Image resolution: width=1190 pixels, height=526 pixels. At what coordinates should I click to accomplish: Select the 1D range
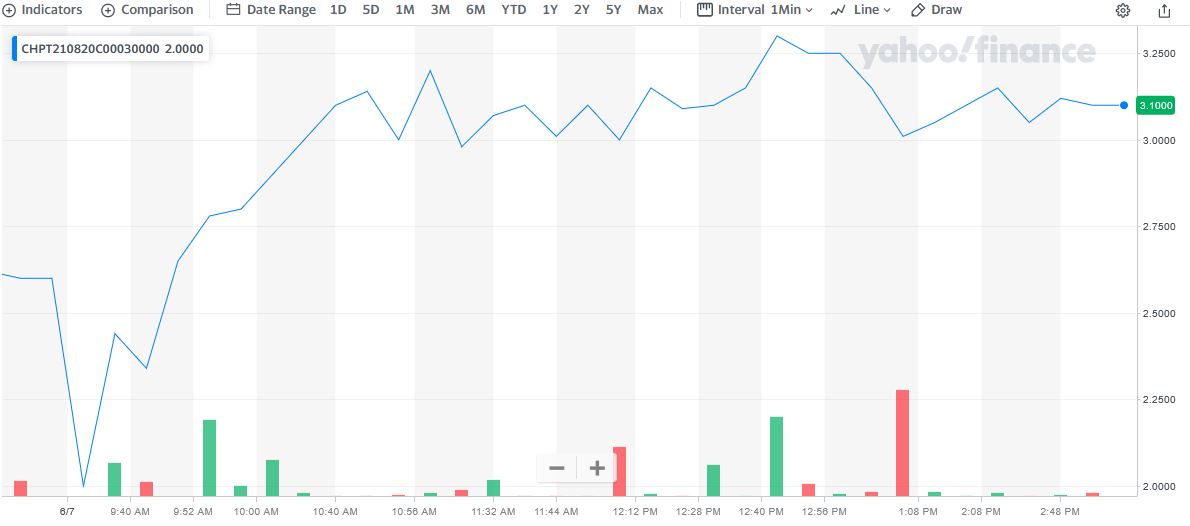pos(338,10)
